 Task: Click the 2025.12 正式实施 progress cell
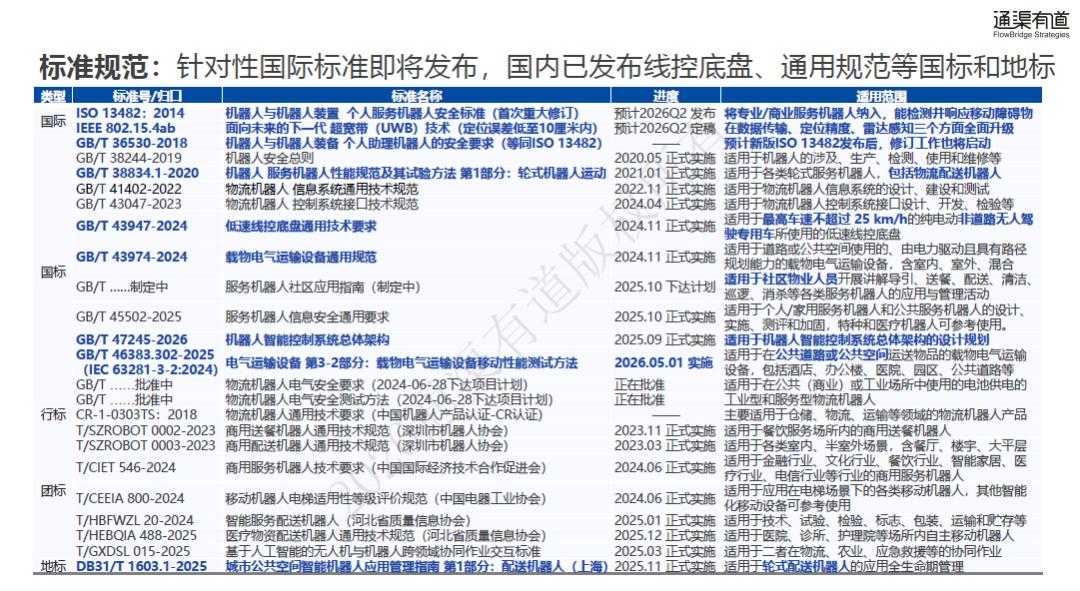click(665, 536)
